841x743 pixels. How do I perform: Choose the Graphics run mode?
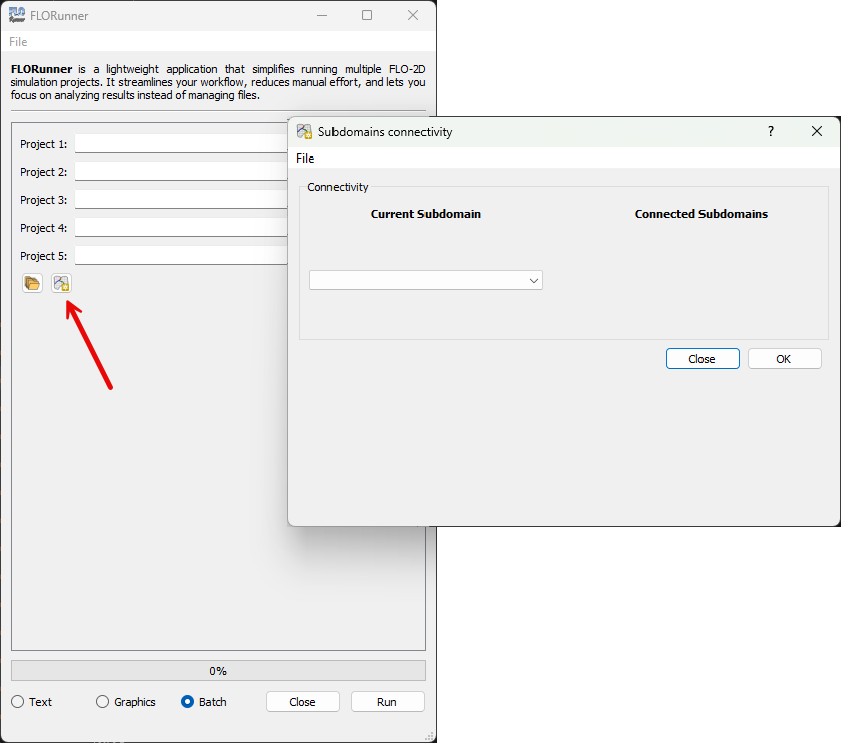click(x=102, y=702)
